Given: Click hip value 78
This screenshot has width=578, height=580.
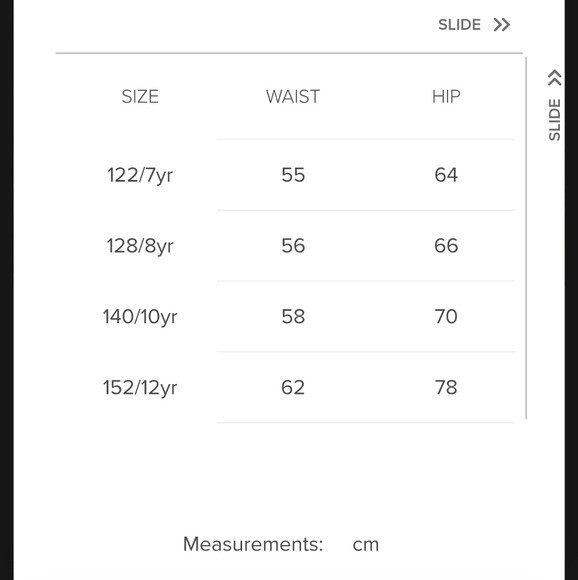Looking at the screenshot, I should [x=446, y=387].
